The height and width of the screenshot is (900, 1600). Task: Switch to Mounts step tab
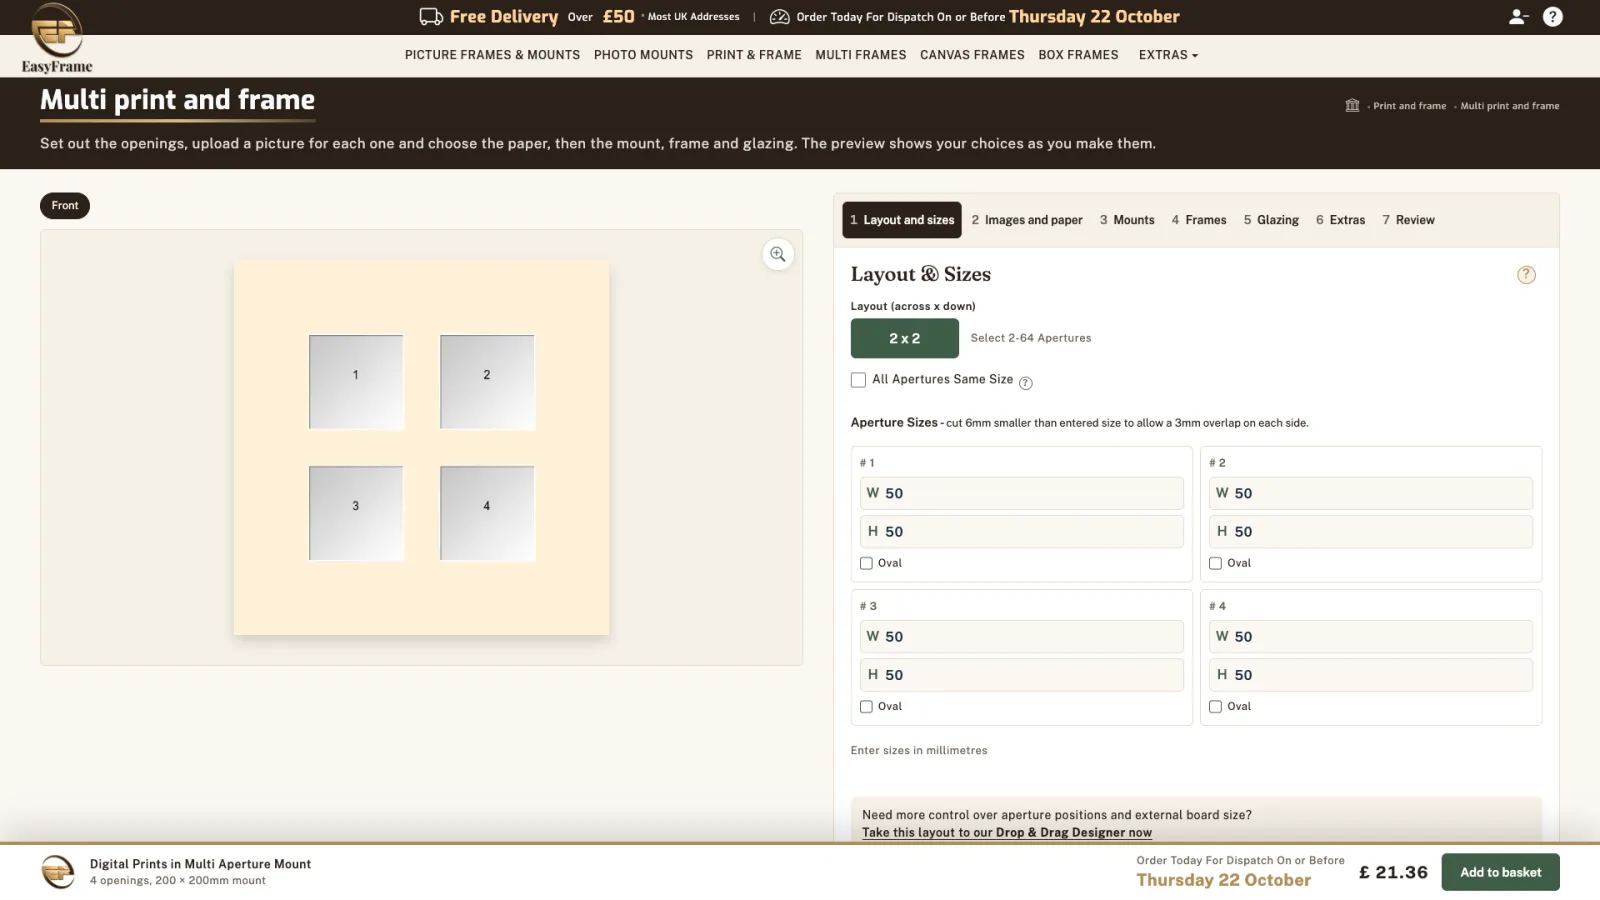coord(1127,220)
